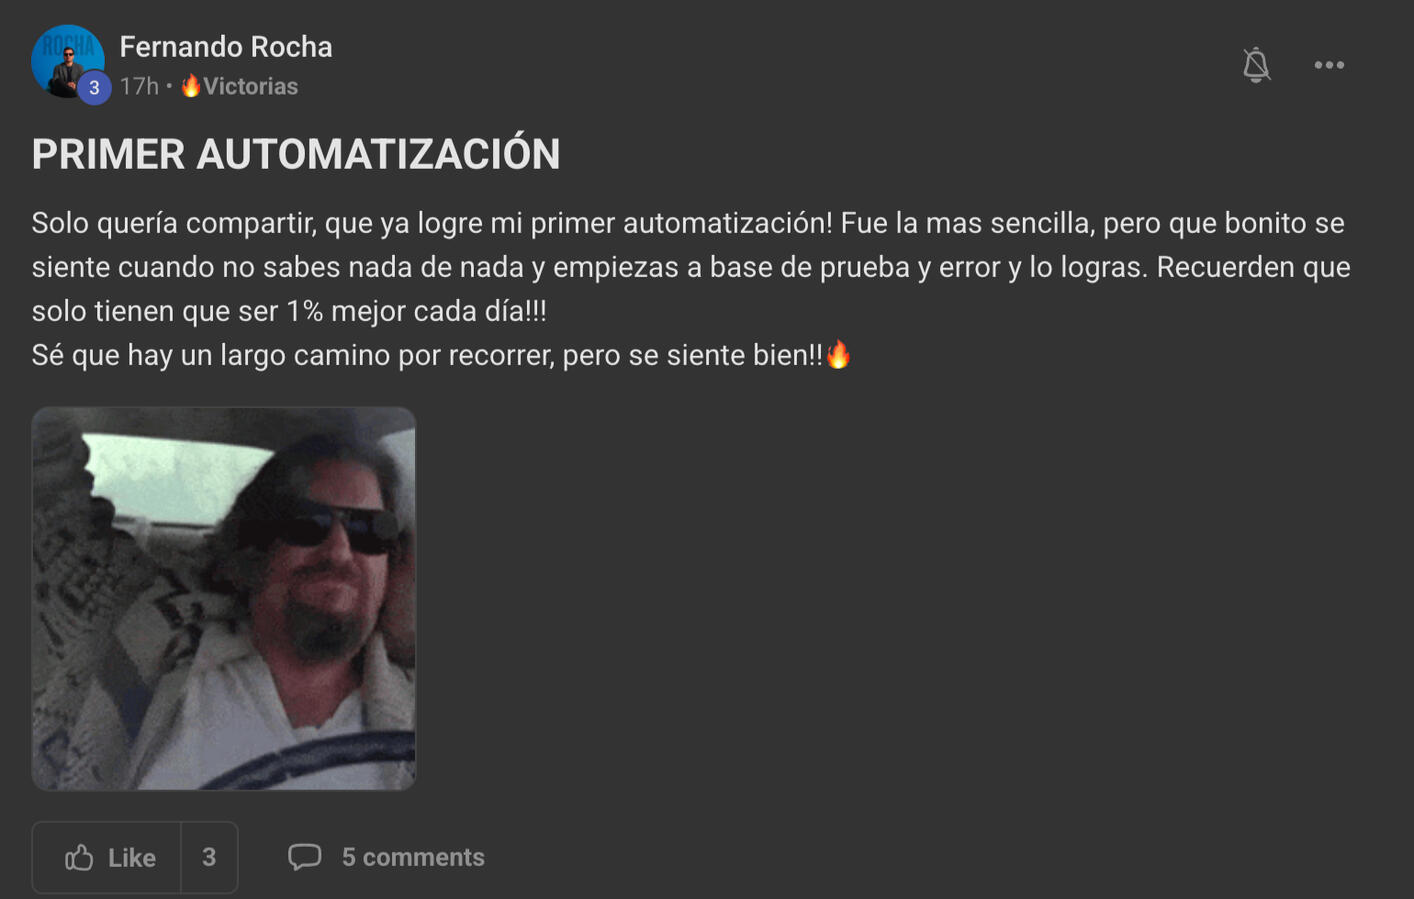The image size is (1414, 899).
Task: Click the speech bubble comment icon
Action: coord(305,857)
